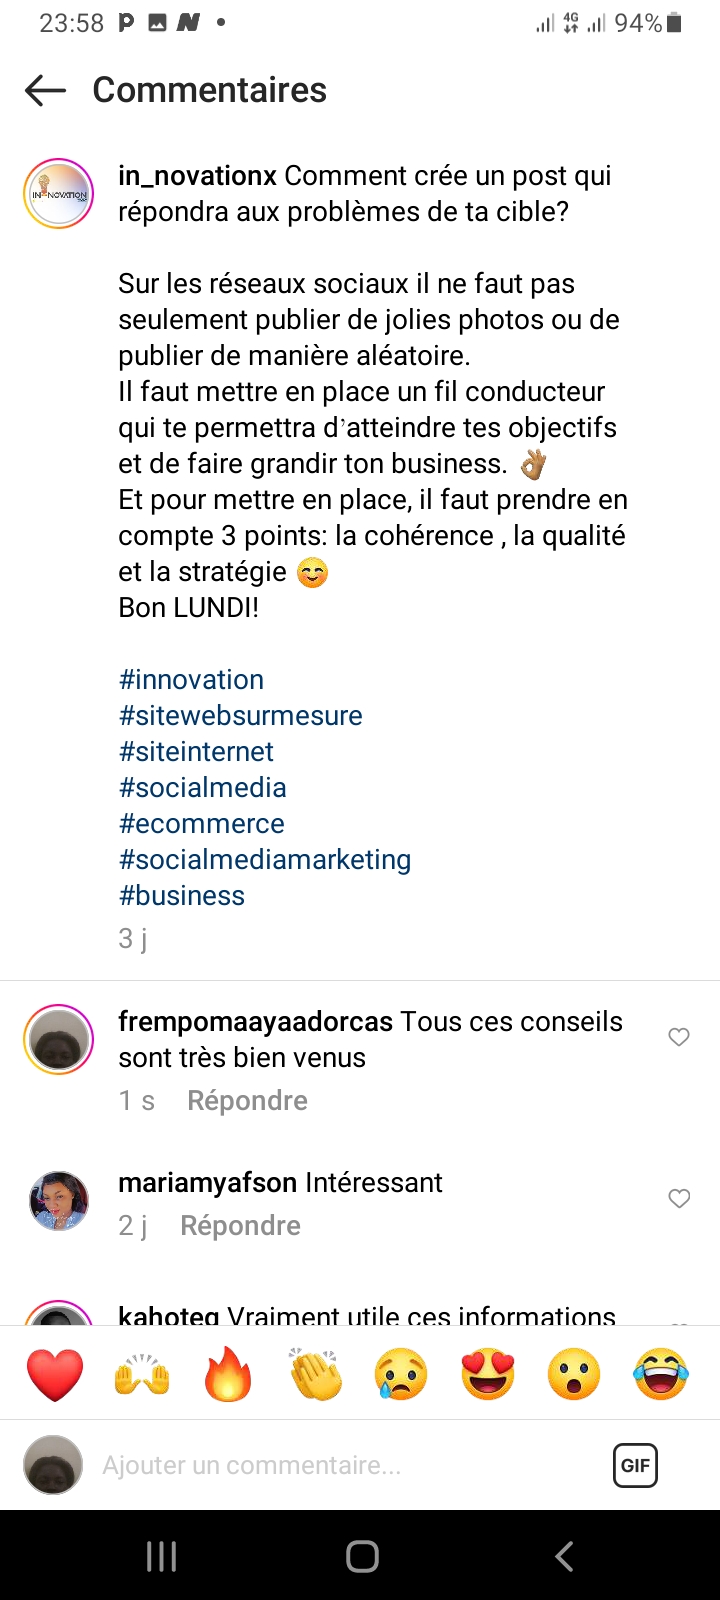Reply to mariamyafson's comment
The height and width of the screenshot is (1600, 720).
tap(240, 1226)
